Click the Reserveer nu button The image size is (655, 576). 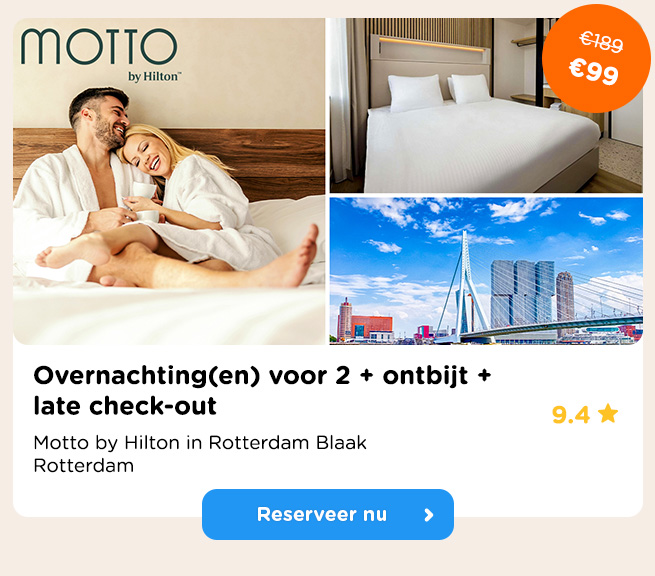pyautogui.click(x=328, y=515)
